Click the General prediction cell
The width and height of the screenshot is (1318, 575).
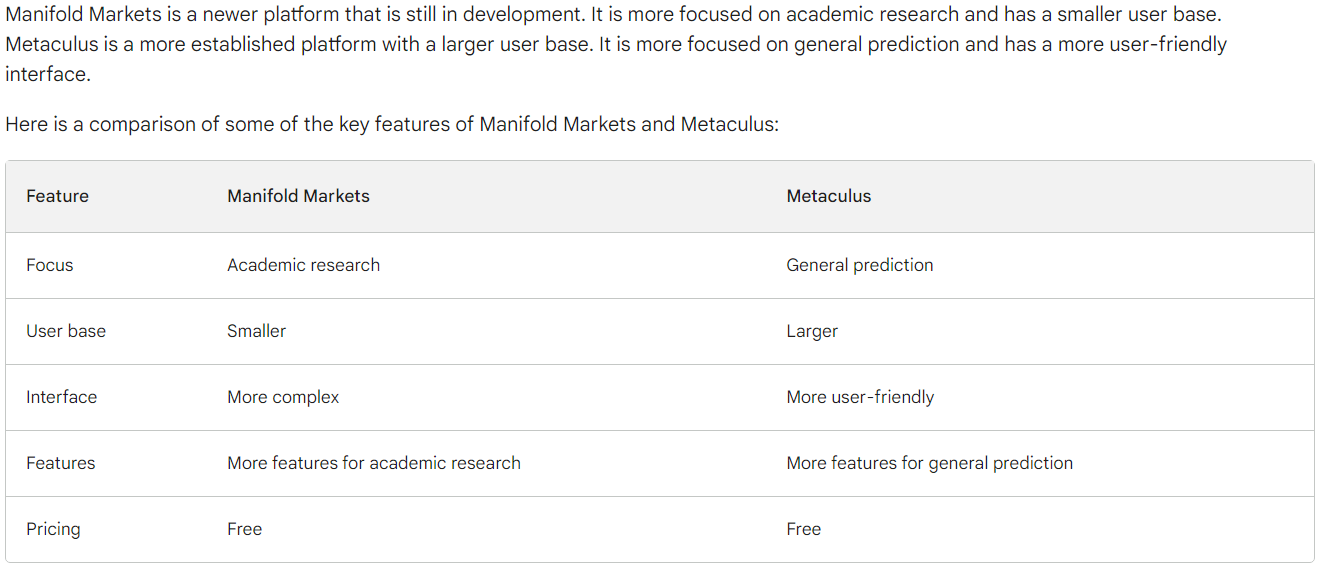tap(859, 265)
